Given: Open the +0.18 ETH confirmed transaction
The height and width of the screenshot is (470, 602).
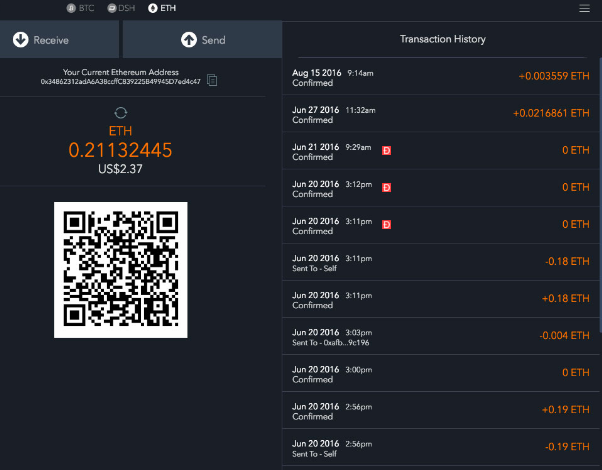Looking at the screenshot, I should click(441, 299).
